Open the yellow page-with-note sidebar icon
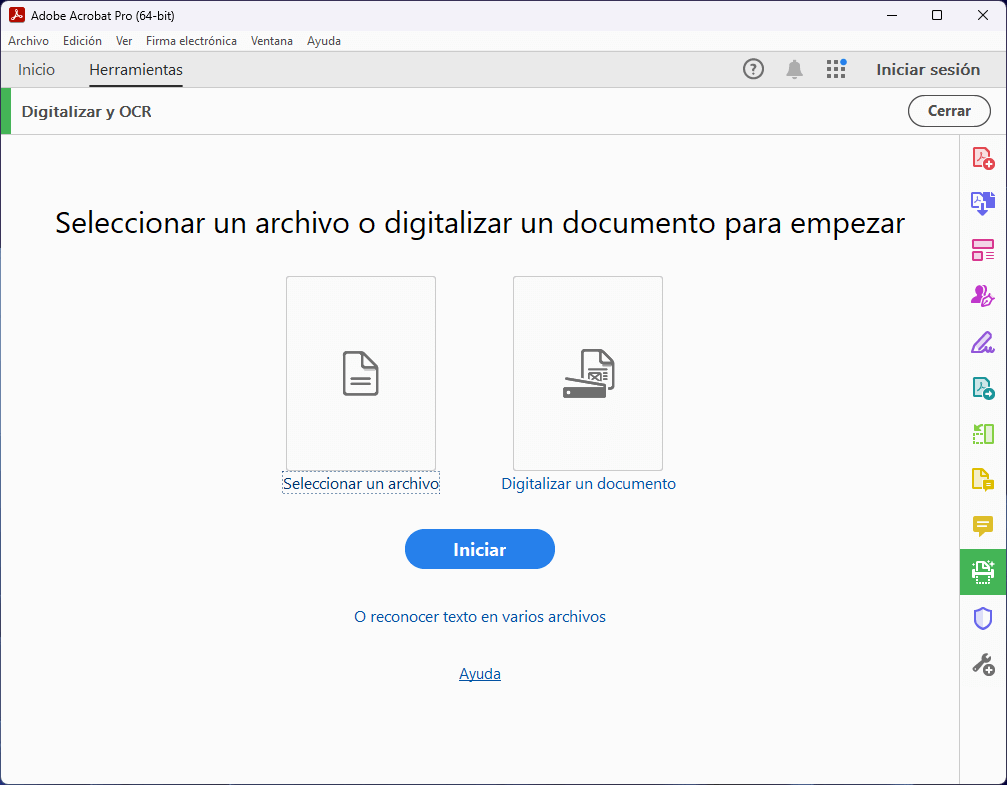This screenshot has height=785, width=1007. point(983,479)
